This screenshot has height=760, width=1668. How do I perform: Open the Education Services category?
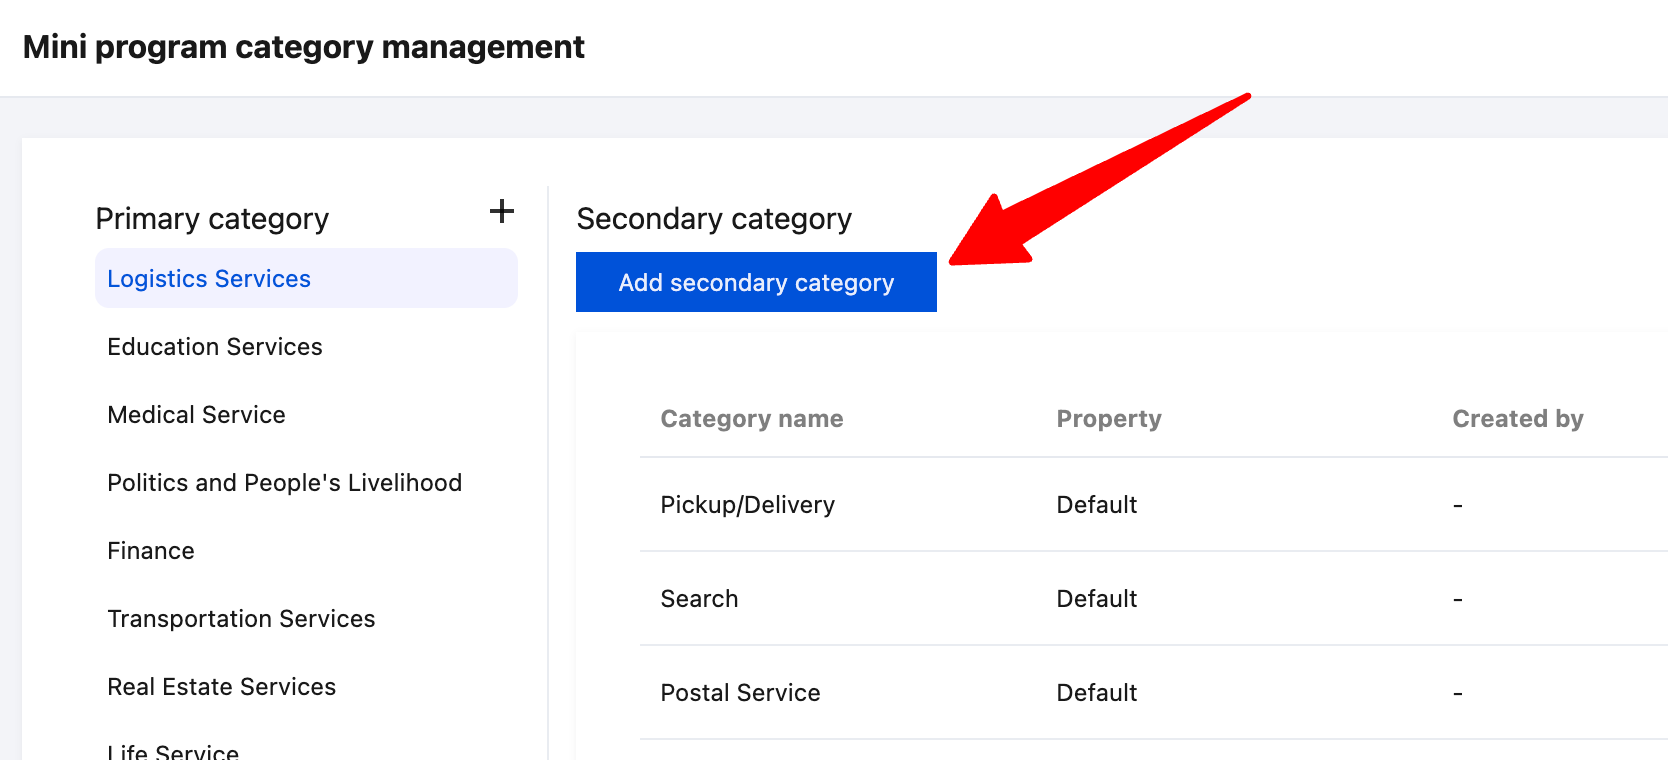tap(215, 347)
